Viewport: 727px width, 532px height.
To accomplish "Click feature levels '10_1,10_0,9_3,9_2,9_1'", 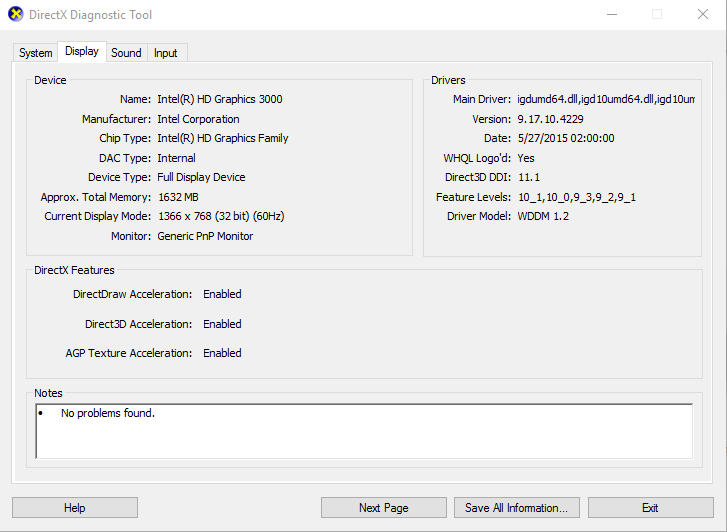I will 577,197.
